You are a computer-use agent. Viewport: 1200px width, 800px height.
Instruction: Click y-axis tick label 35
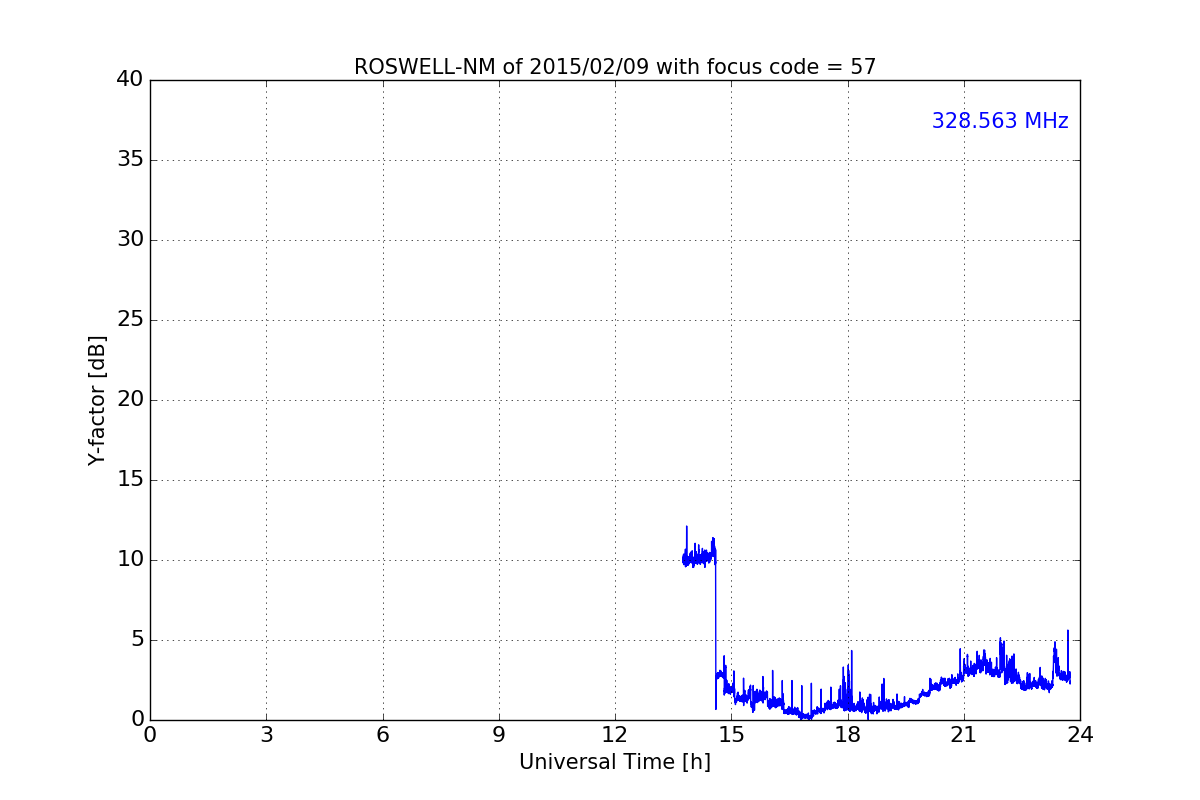coord(130,160)
